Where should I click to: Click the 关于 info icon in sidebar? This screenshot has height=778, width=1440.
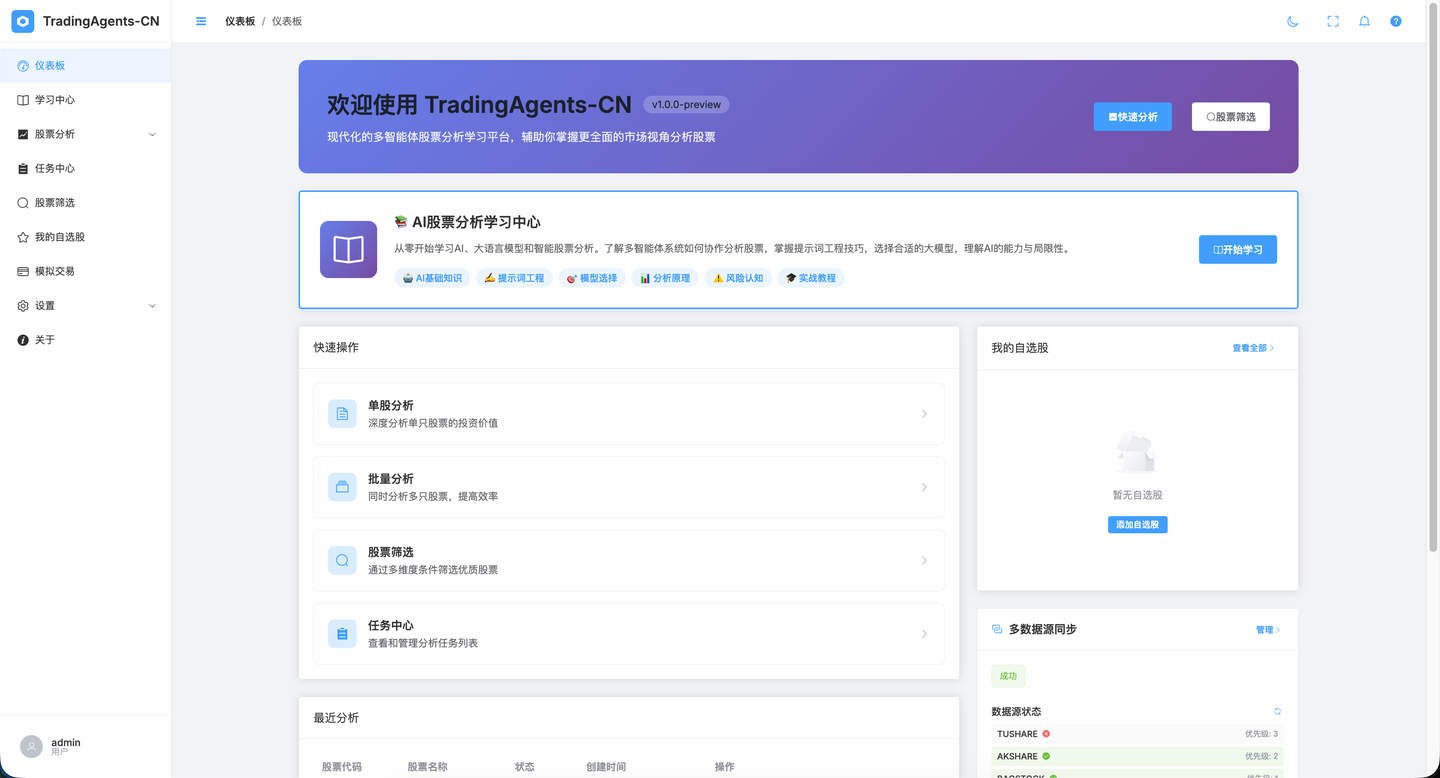pos(23,340)
